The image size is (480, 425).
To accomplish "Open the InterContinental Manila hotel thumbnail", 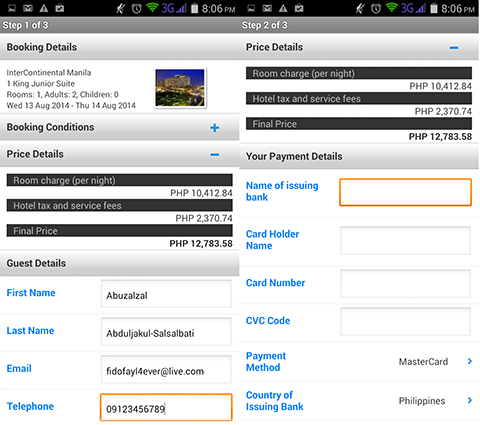I will [x=180, y=88].
